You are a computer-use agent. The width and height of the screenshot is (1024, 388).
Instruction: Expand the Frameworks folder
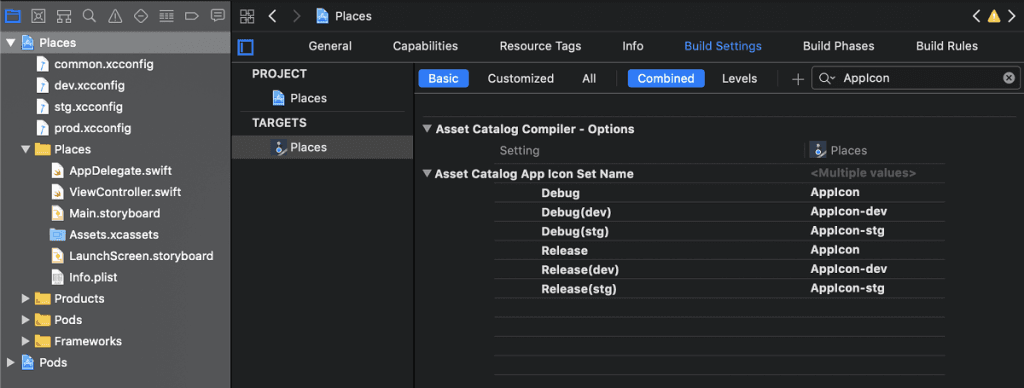pyautogui.click(x=26, y=341)
